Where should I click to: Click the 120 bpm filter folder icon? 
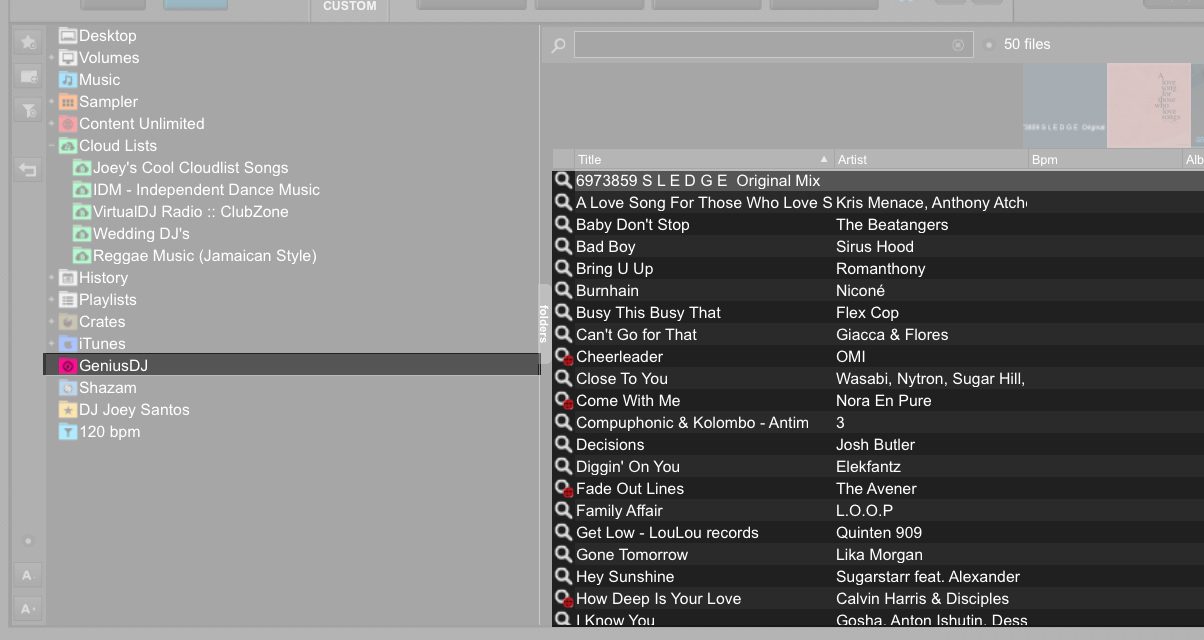[x=68, y=432]
